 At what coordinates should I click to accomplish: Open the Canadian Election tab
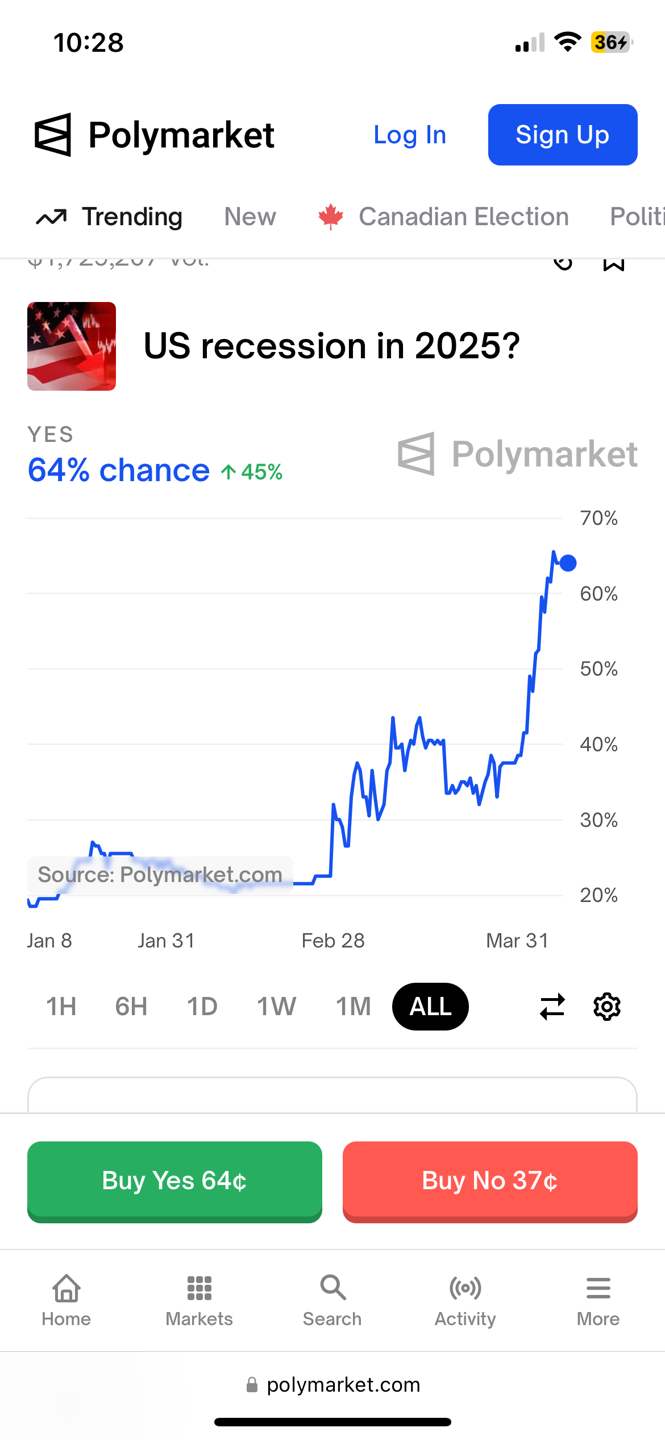click(443, 217)
